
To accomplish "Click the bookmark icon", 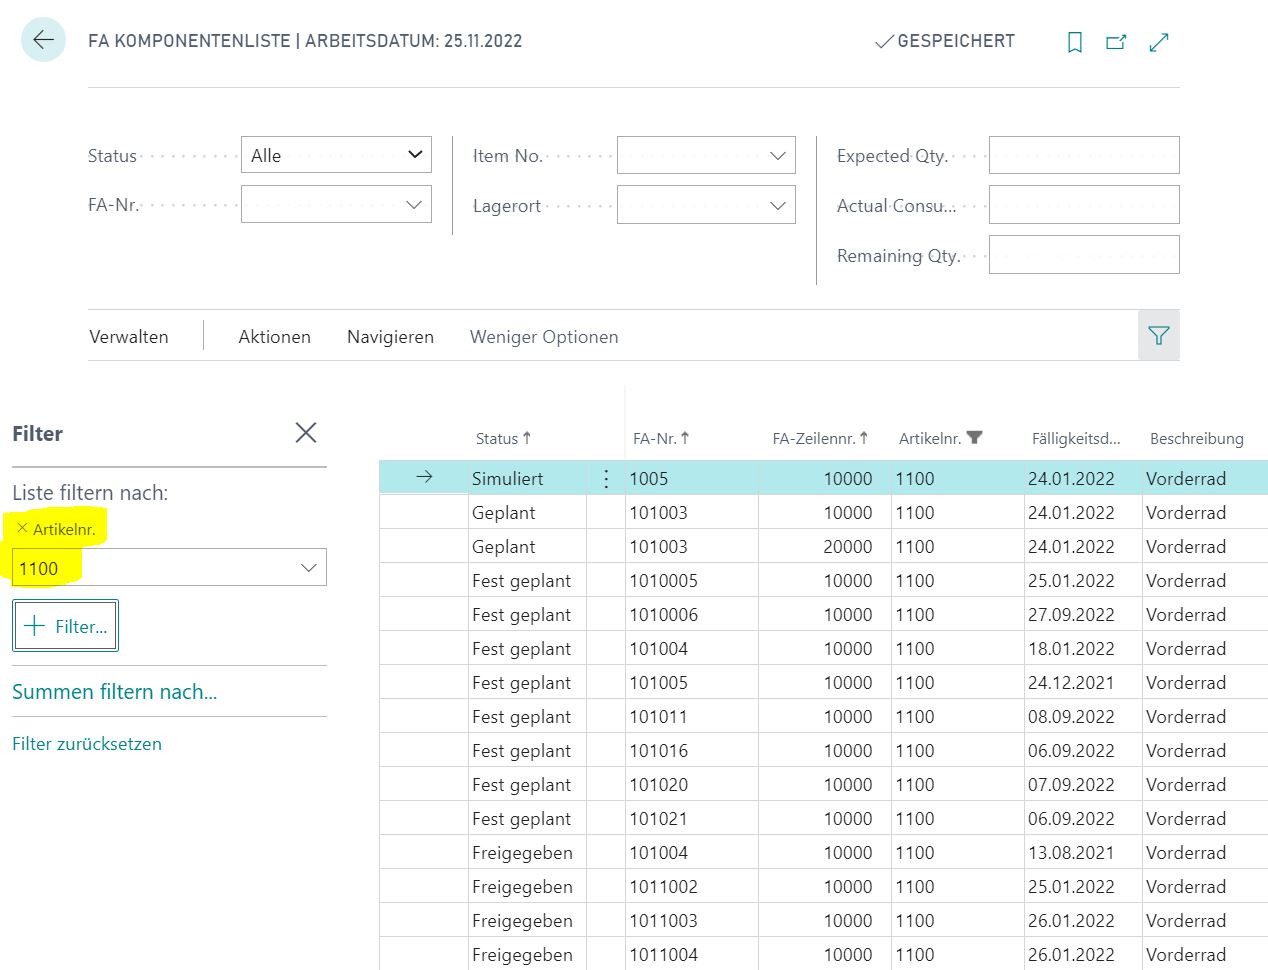I will 1075,42.
